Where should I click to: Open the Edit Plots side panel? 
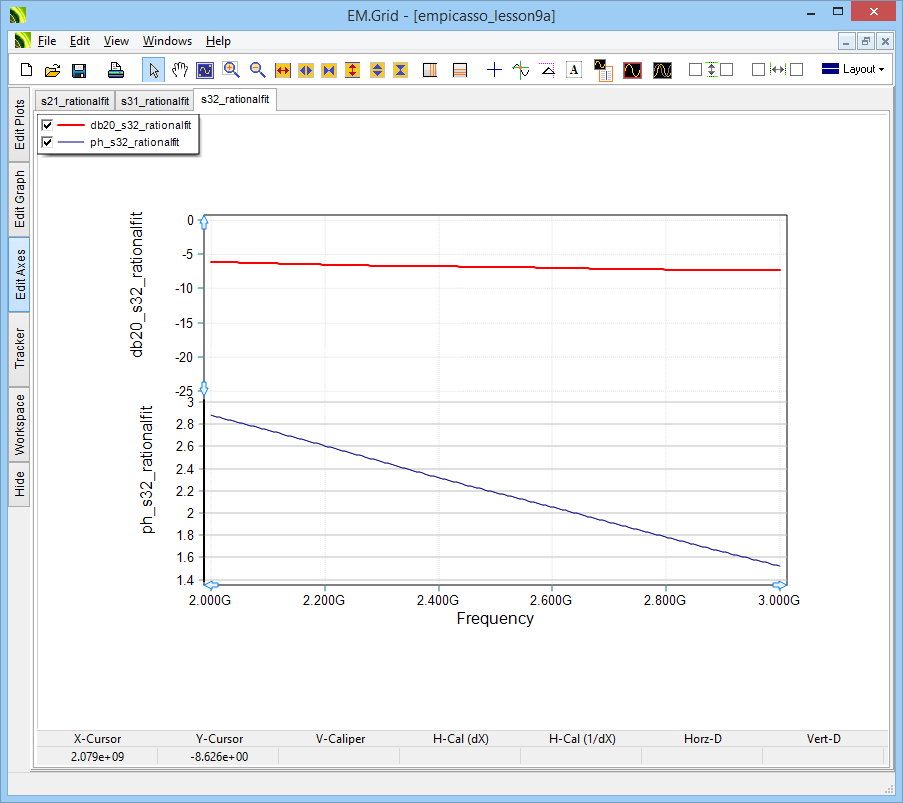[19, 124]
